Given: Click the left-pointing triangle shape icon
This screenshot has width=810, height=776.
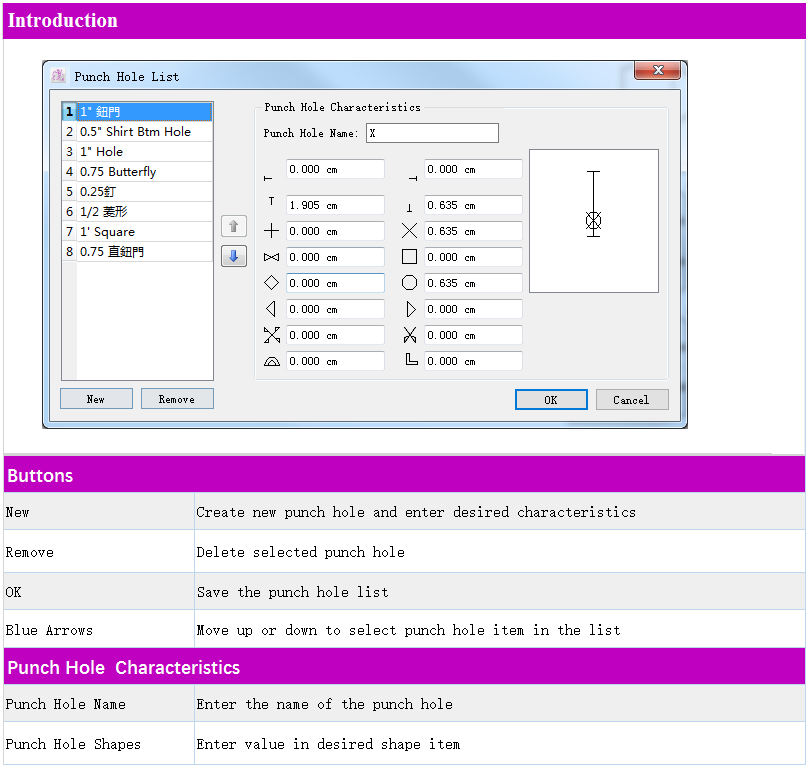Looking at the screenshot, I should coord(271,309).
